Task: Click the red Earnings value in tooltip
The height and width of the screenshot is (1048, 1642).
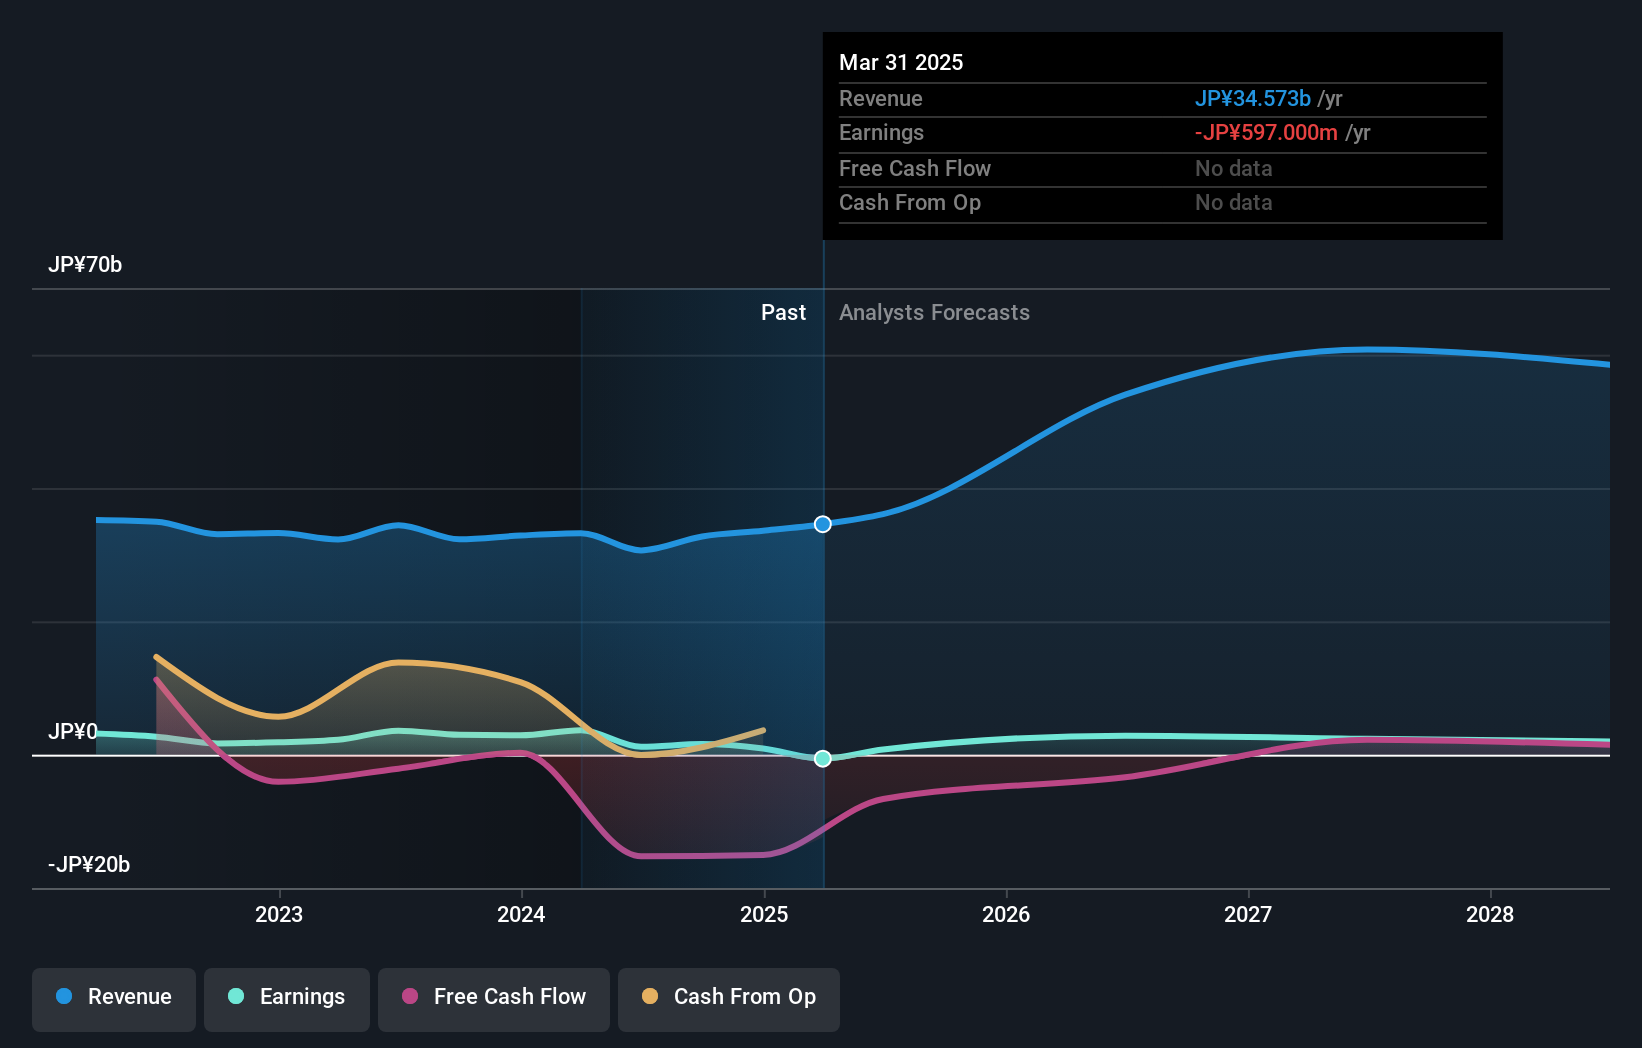Action: pyautogui.click(x=1264, y=132)
